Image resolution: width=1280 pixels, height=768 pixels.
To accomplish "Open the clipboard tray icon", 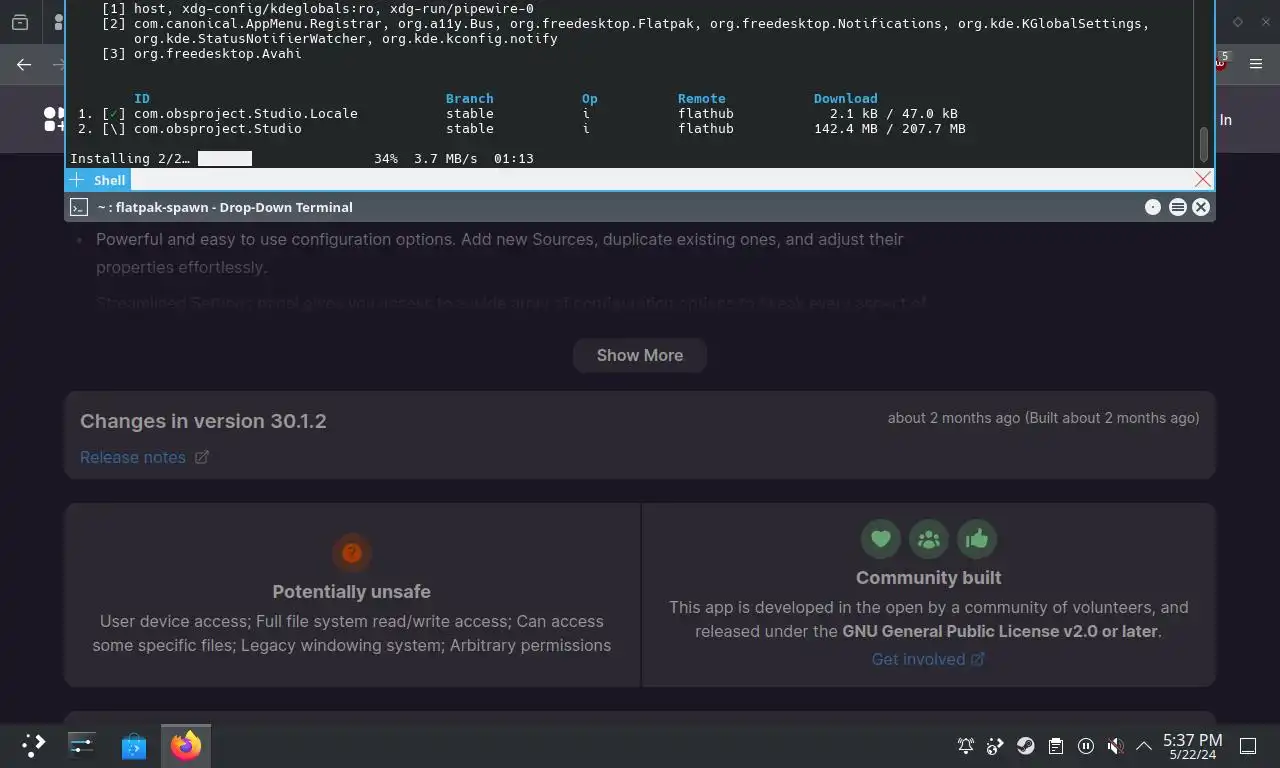I will [1056, 746].
